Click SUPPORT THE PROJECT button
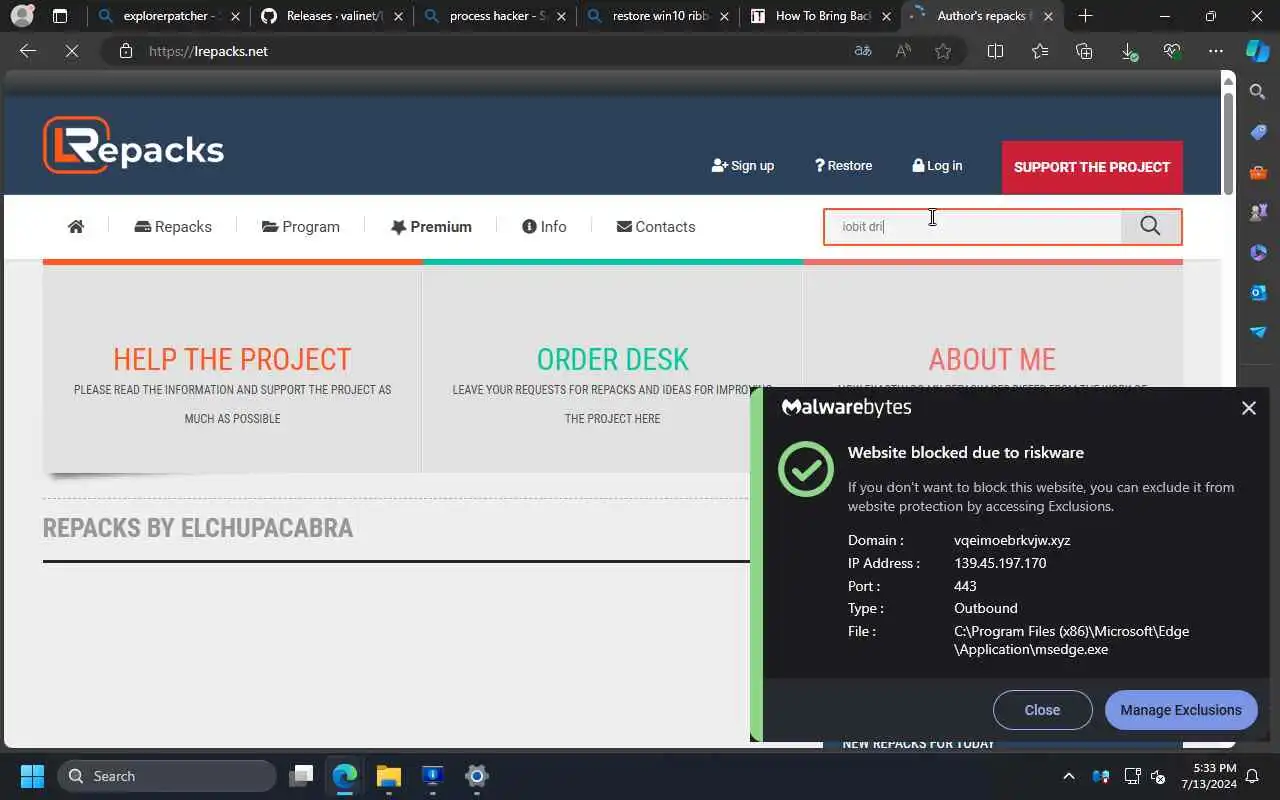The width and height of the screenshot is (1280, 800). pyautogui.click(x=1092, y=167)
